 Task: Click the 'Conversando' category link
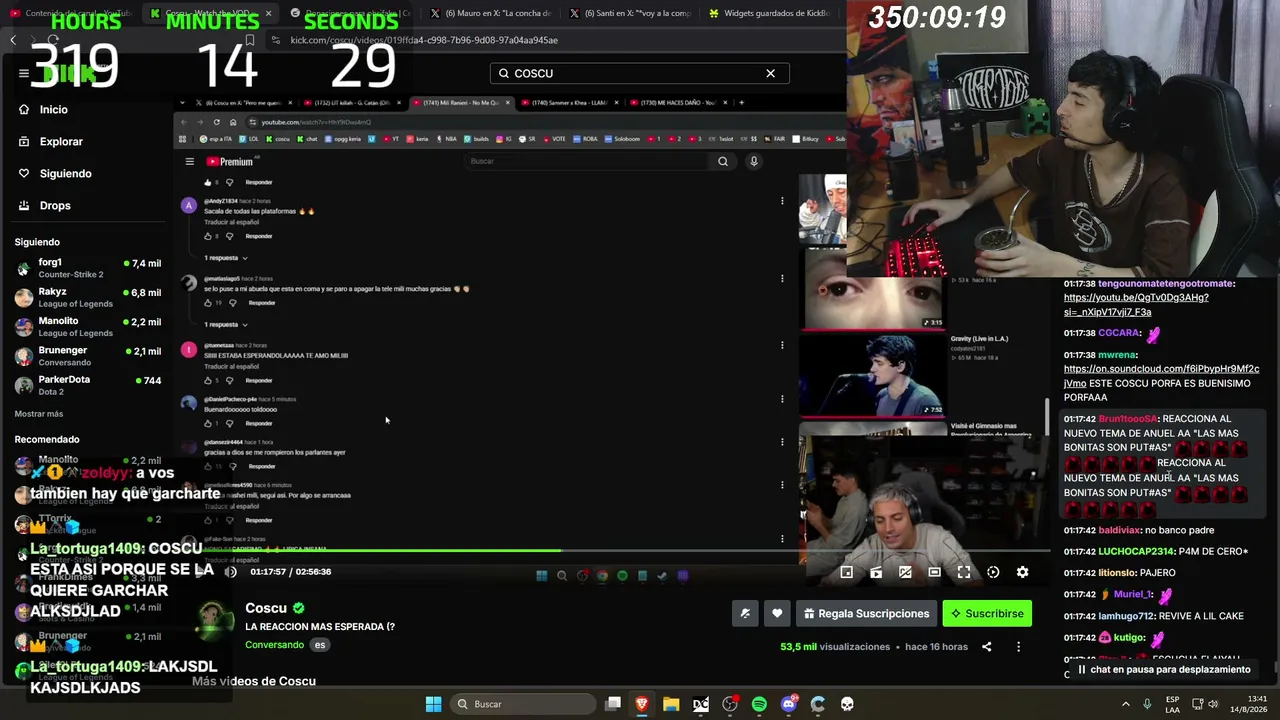click(x=274, y=645)
